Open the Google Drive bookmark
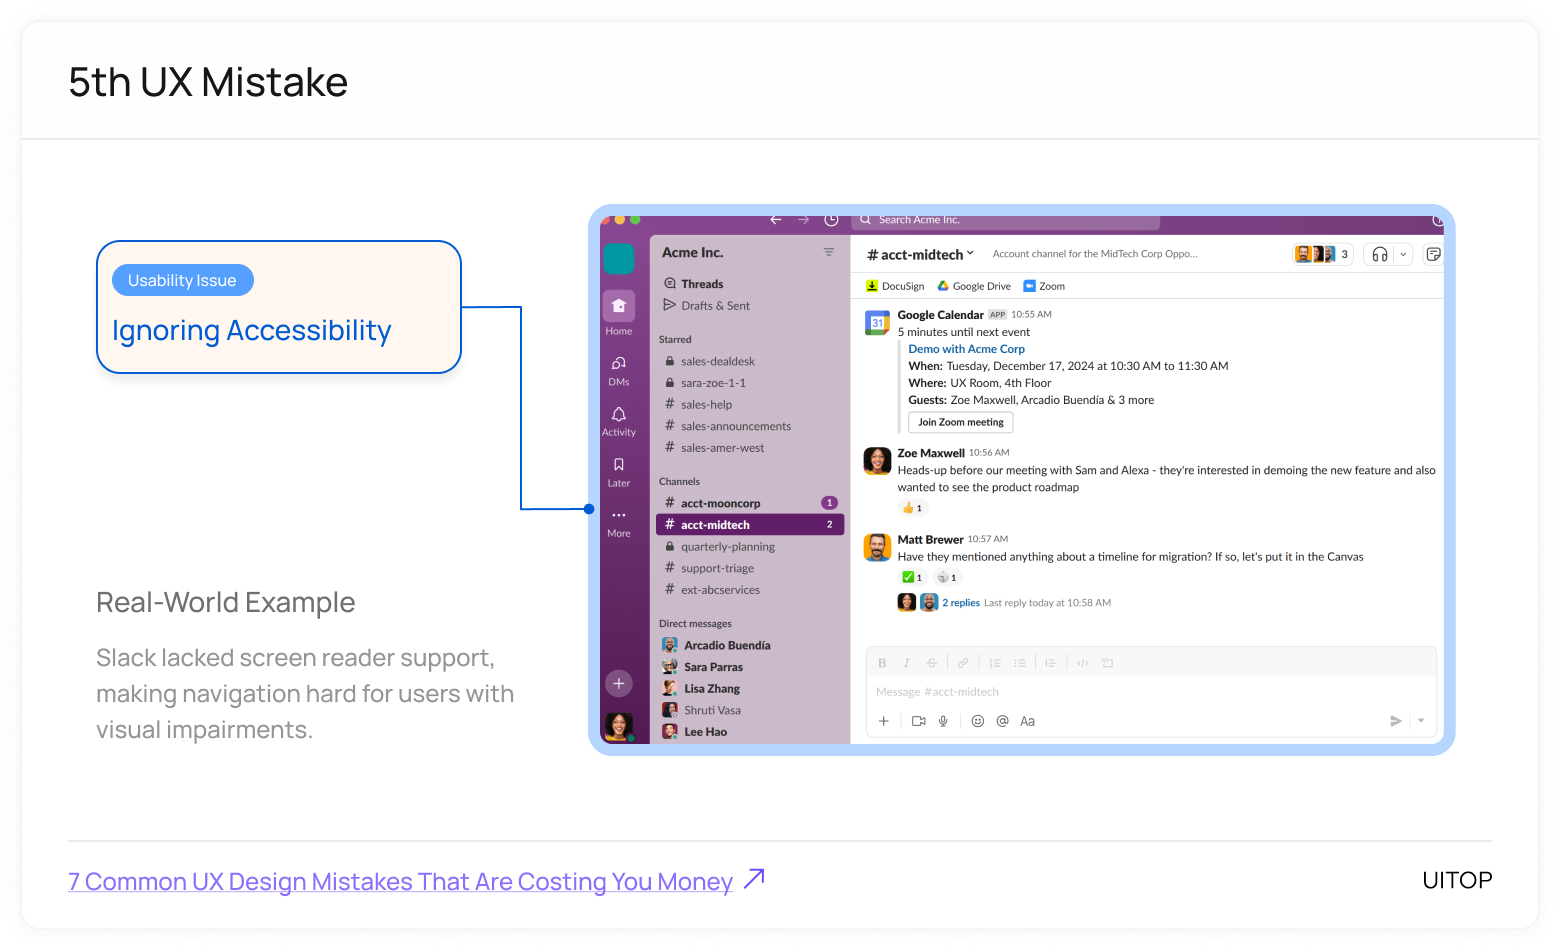Viewport: 1560px width, 950px height. (974, 286)
